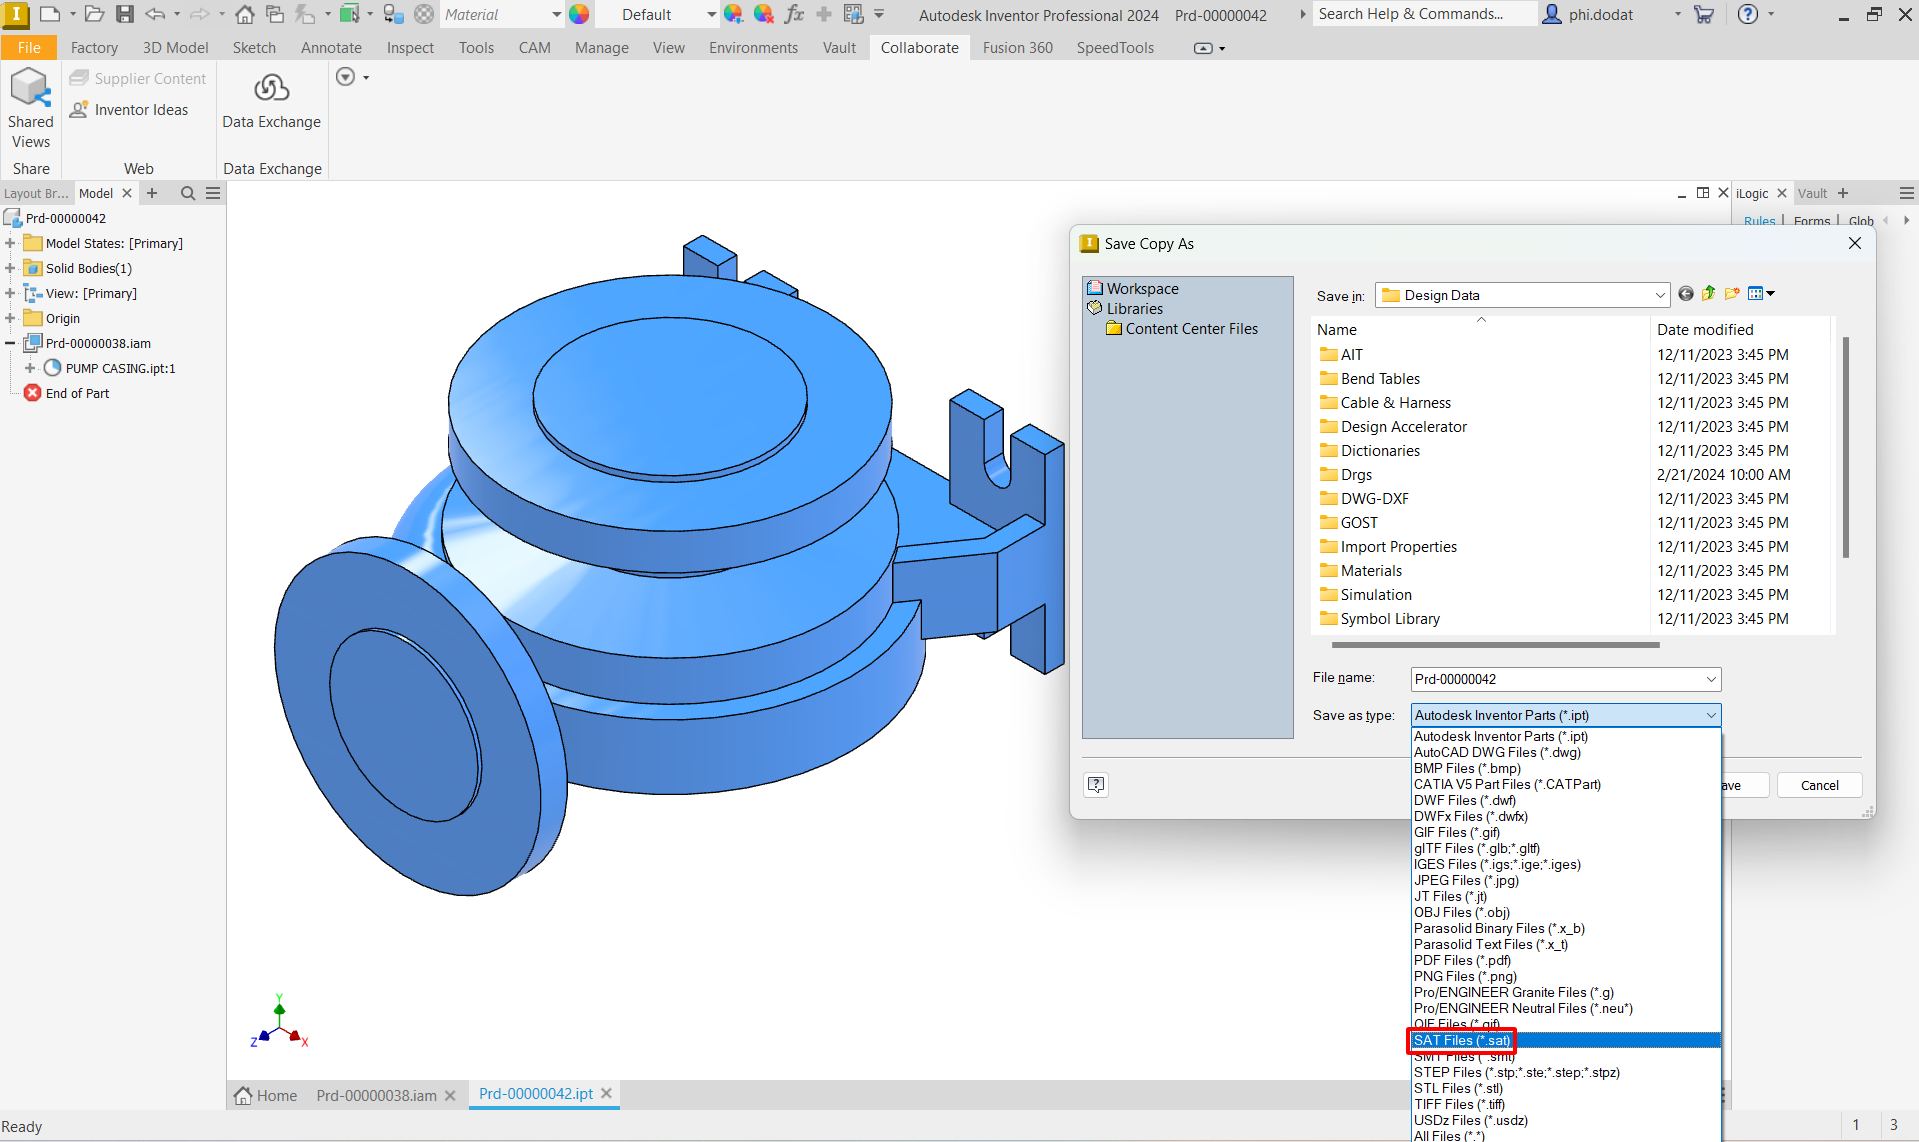Open Inventor Ideas
1919x1142 pixels.
point(129,110)
